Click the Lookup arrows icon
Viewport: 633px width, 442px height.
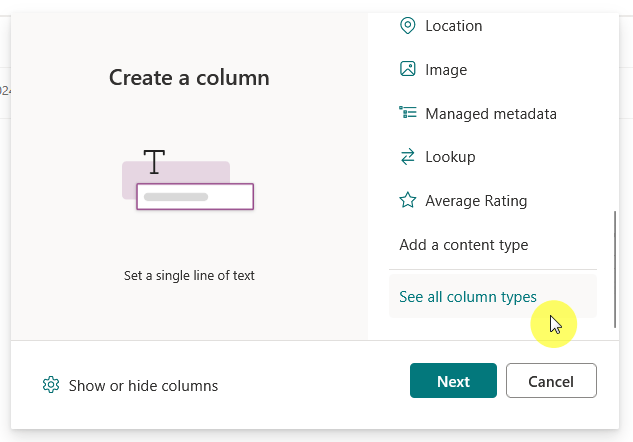[407, 157]
